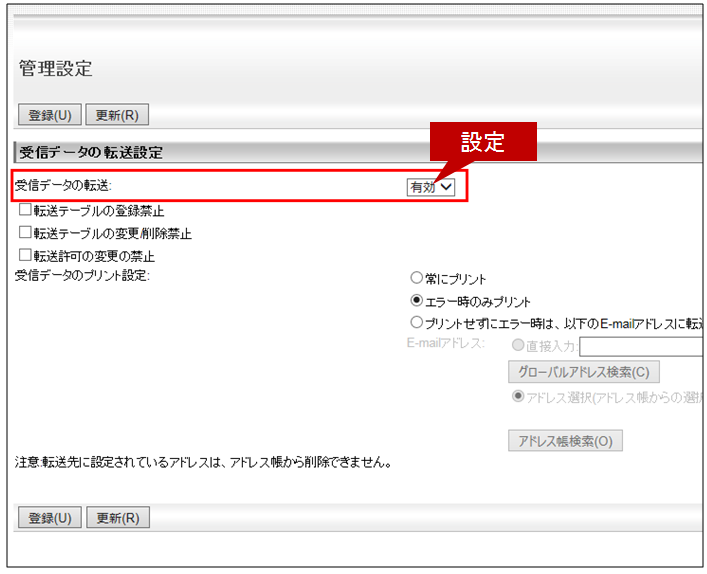707x574 pixels.
Task: Toggle the 転送テーブルの変更/削除禁止 checkbox
Action: pos(26,233)
